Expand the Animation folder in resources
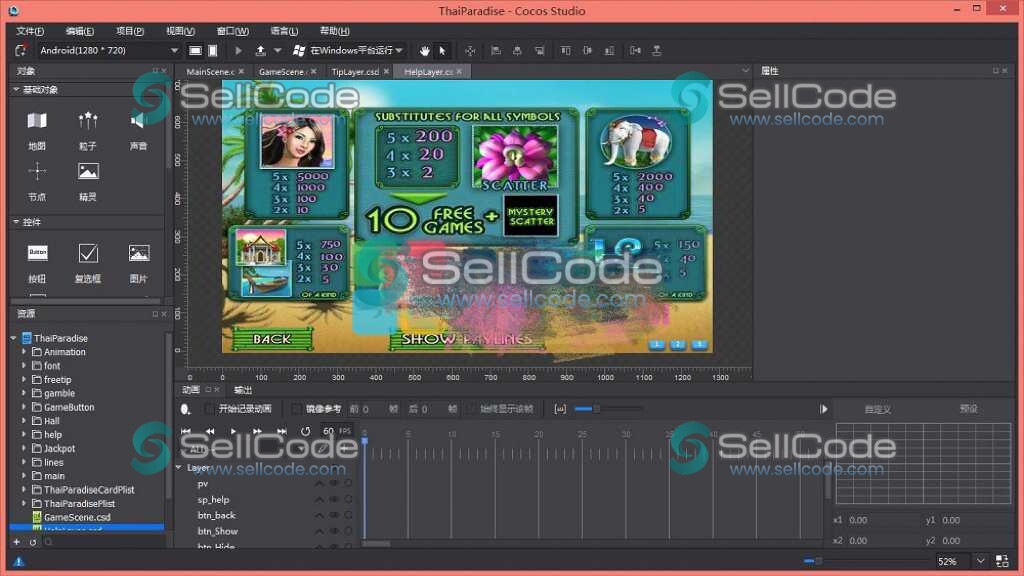Viewport: 1024px width, 576px height. click(24, 352)
